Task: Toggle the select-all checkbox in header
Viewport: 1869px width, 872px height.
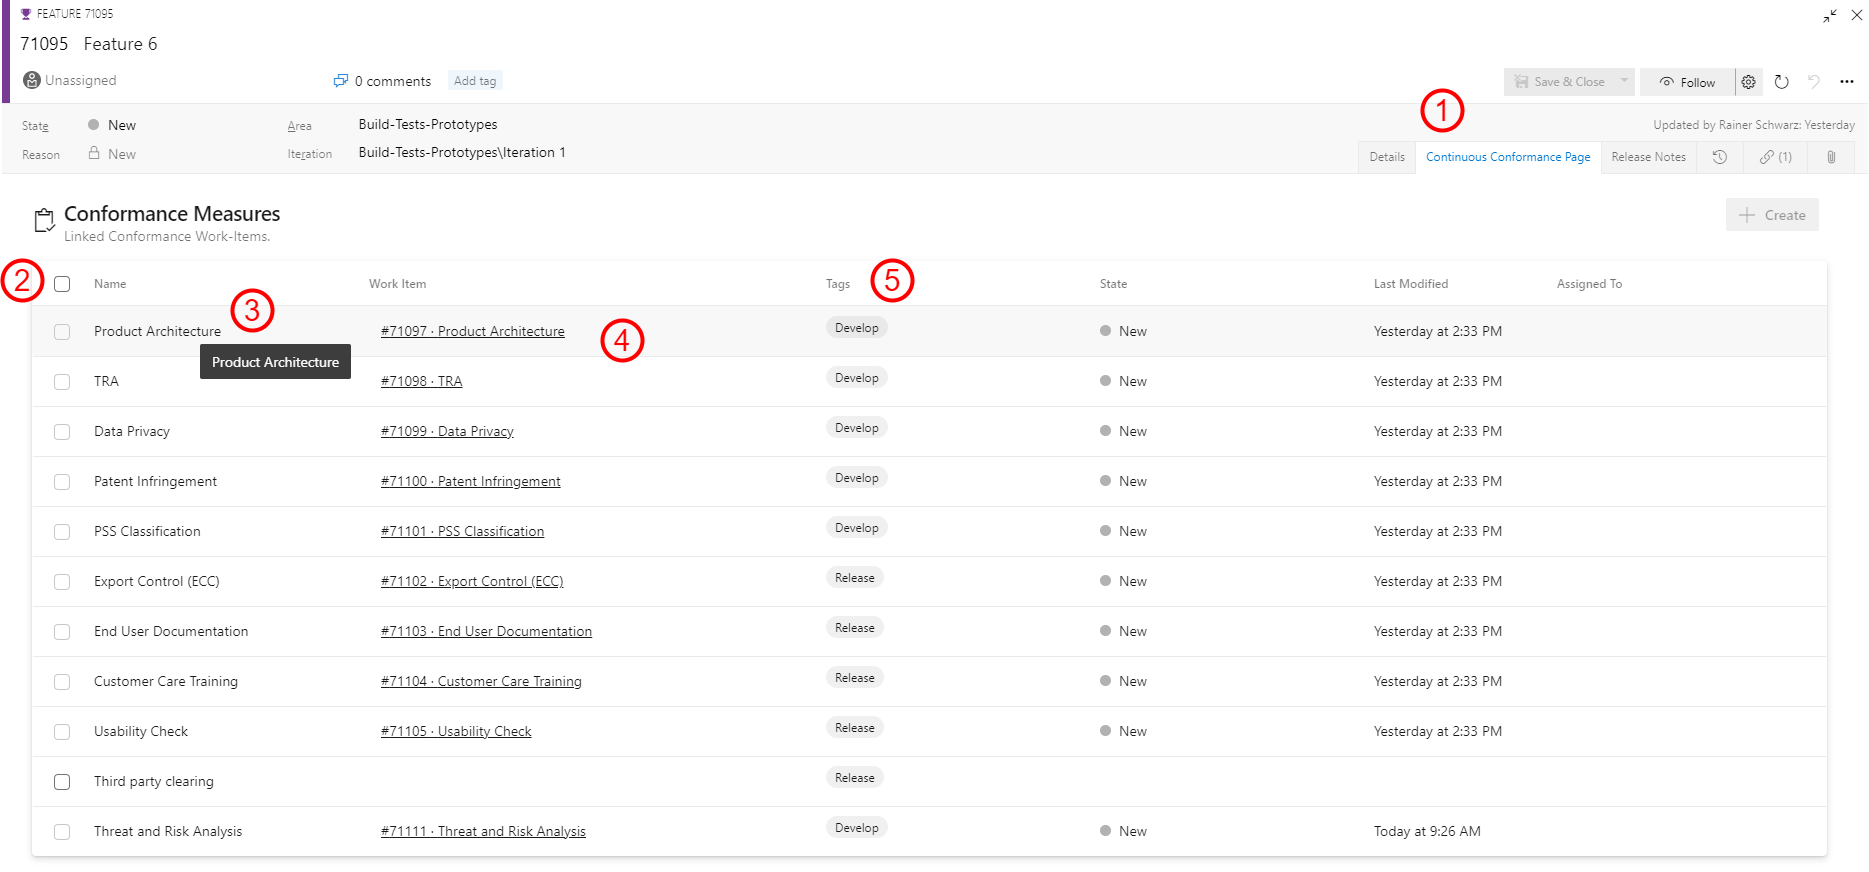Action: 62,284
